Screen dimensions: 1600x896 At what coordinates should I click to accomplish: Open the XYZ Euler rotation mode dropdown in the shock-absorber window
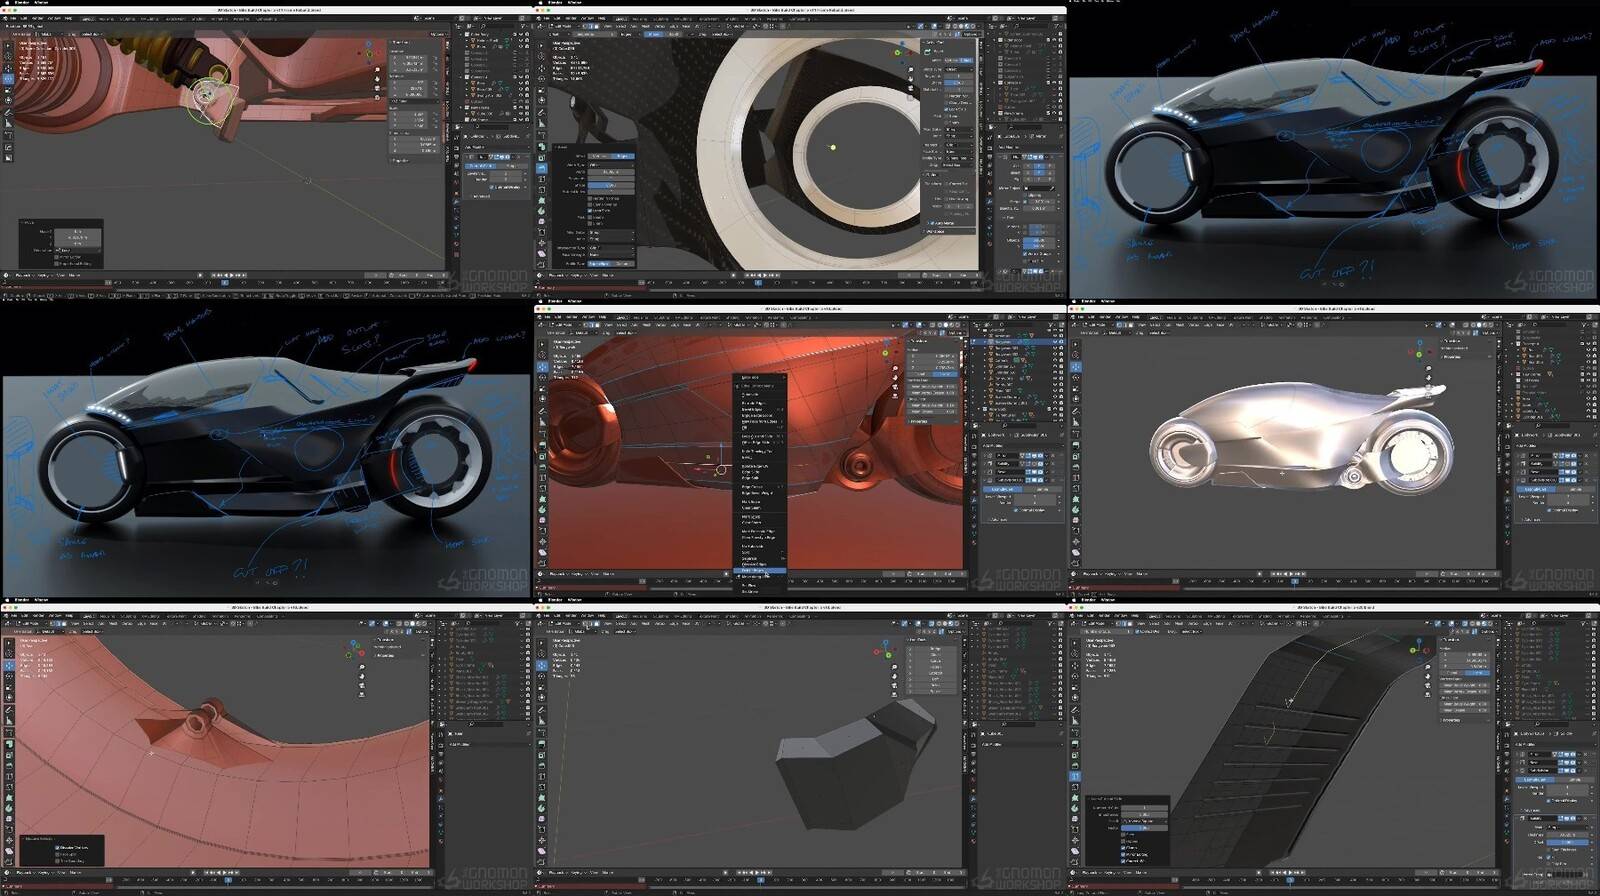(x=413, y=101)
